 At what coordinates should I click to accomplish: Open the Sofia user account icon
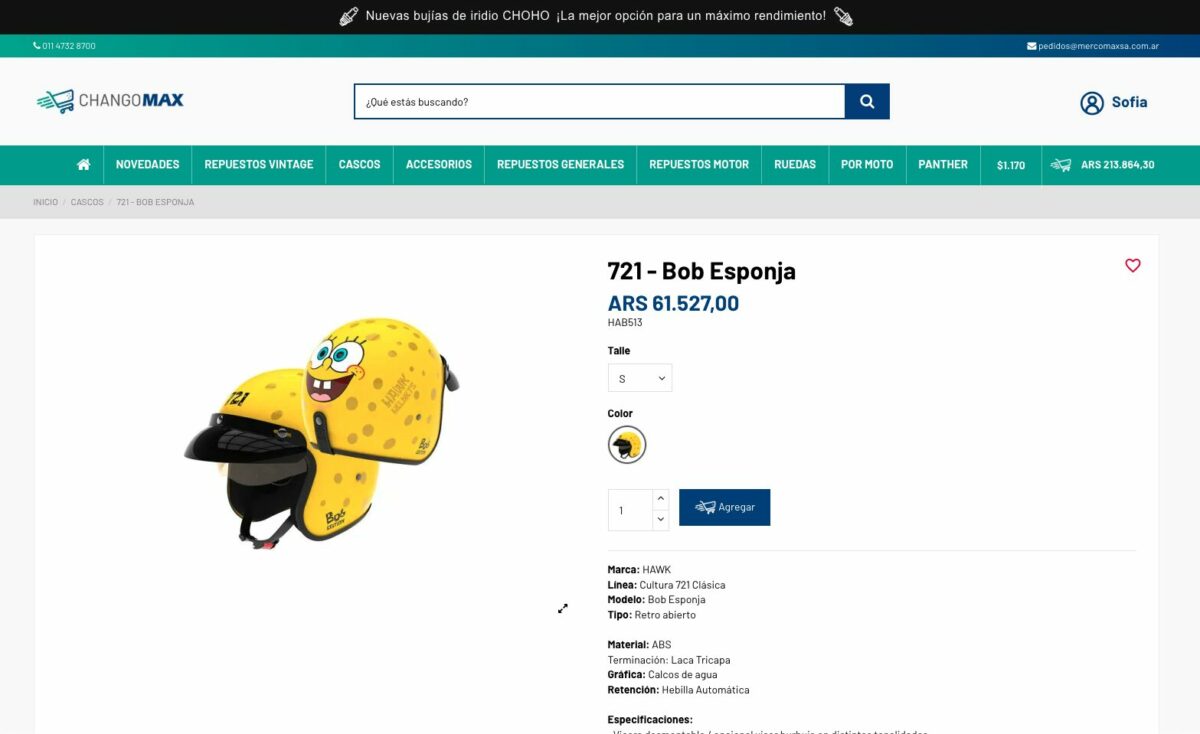[x=1091, y=102]
